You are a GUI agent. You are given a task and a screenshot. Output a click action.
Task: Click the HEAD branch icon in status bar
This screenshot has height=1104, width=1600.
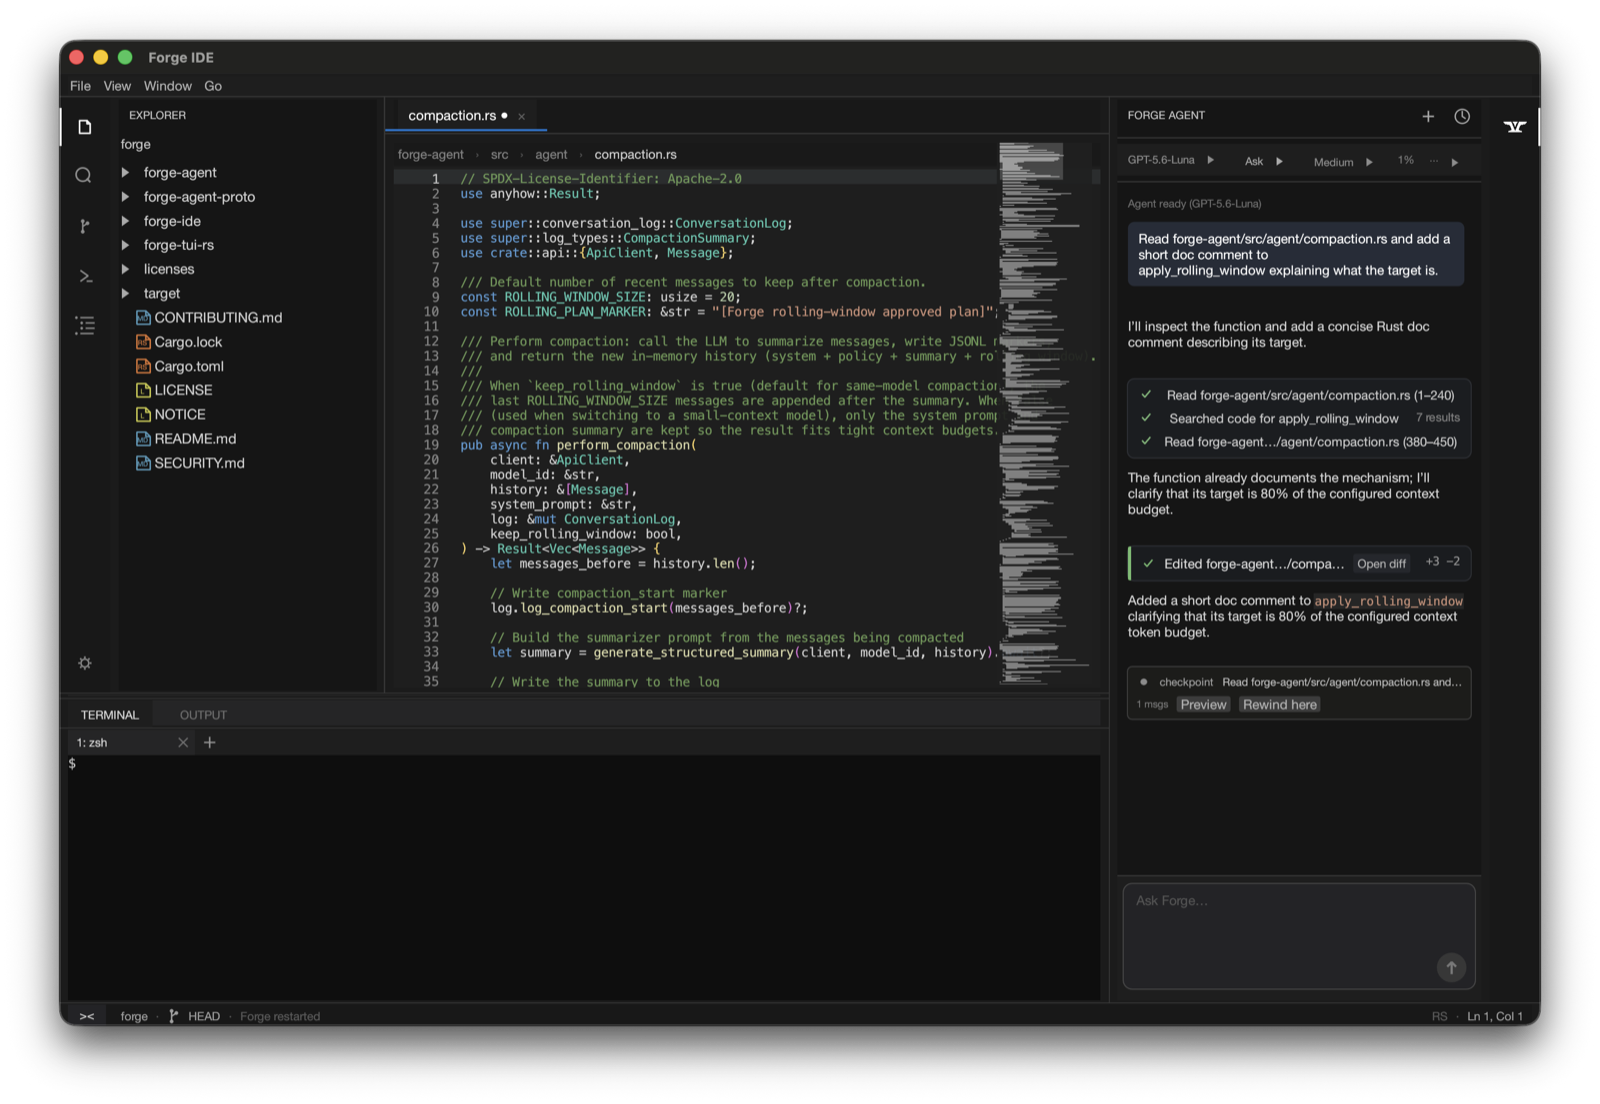[x=174, y=1016]
